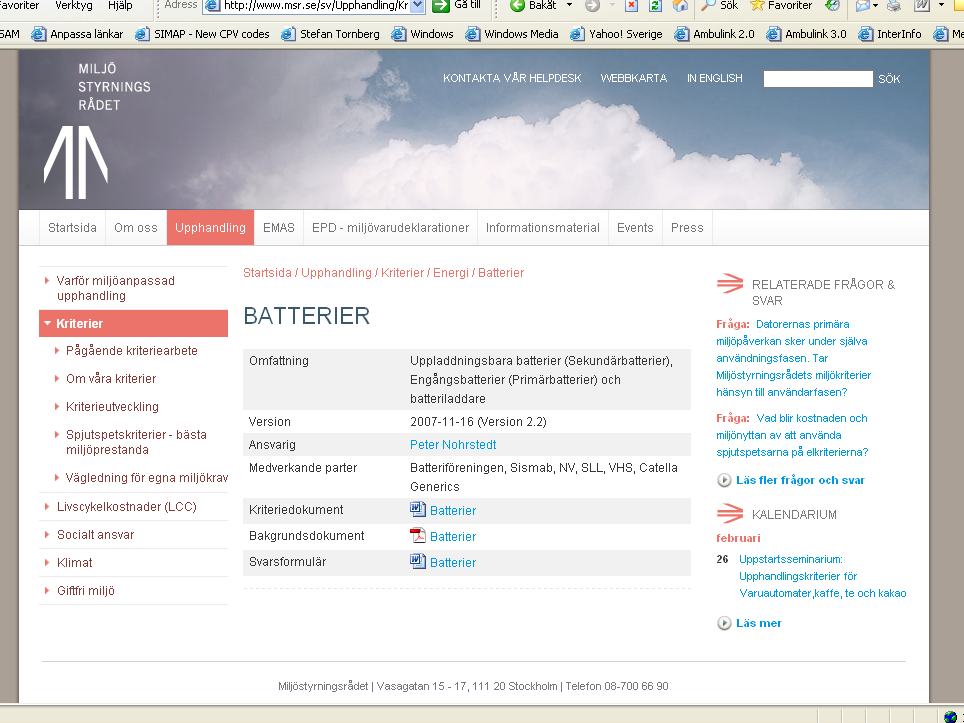Open the Favoriter menu
The image size is (964, 723).
pos(20,6)
